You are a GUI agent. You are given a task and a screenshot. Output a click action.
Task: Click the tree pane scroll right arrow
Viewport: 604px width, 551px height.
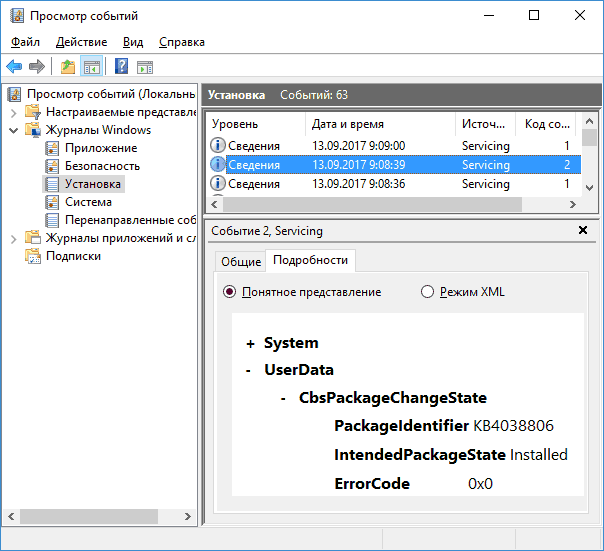tap(188, 516)
